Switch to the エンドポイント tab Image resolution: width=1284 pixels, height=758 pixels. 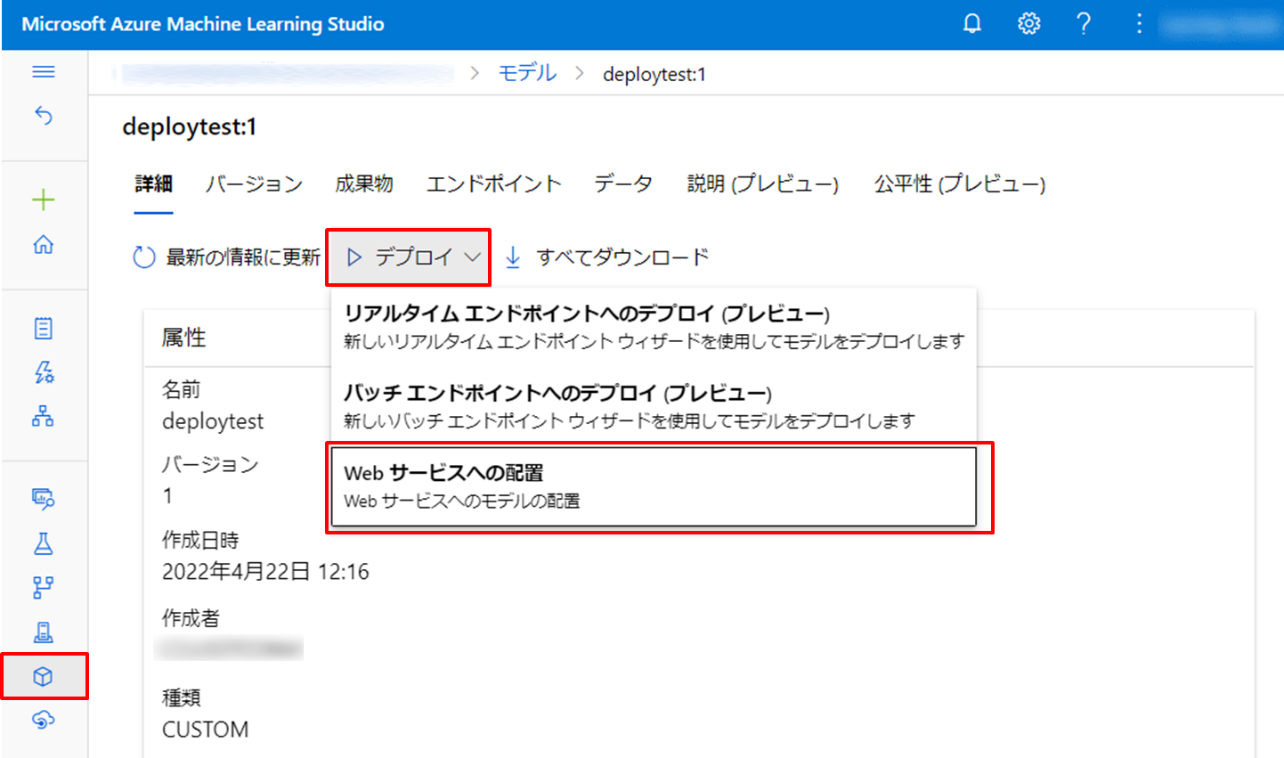[x=493, y=184]
